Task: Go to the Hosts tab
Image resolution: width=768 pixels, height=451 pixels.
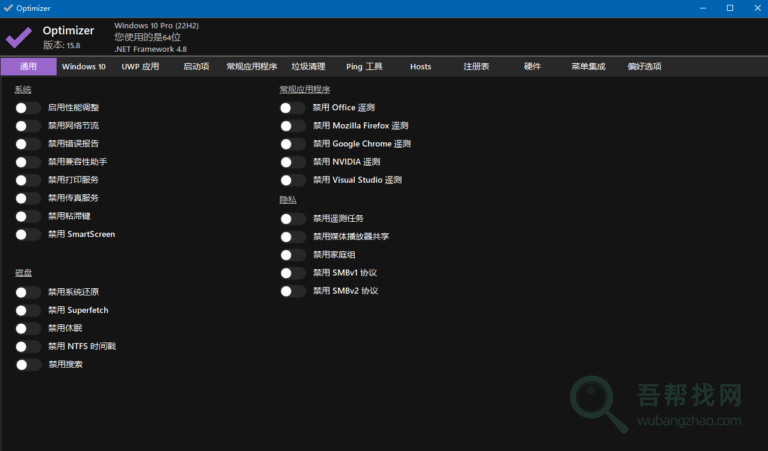Action: [x=420, y=67]
